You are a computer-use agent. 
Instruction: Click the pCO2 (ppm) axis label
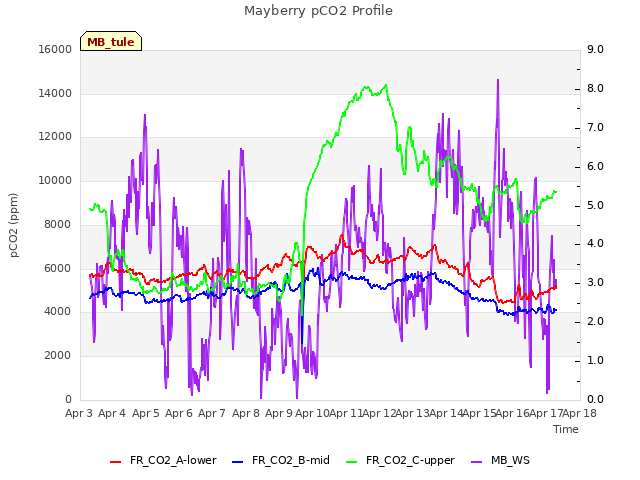pos(13,225)
